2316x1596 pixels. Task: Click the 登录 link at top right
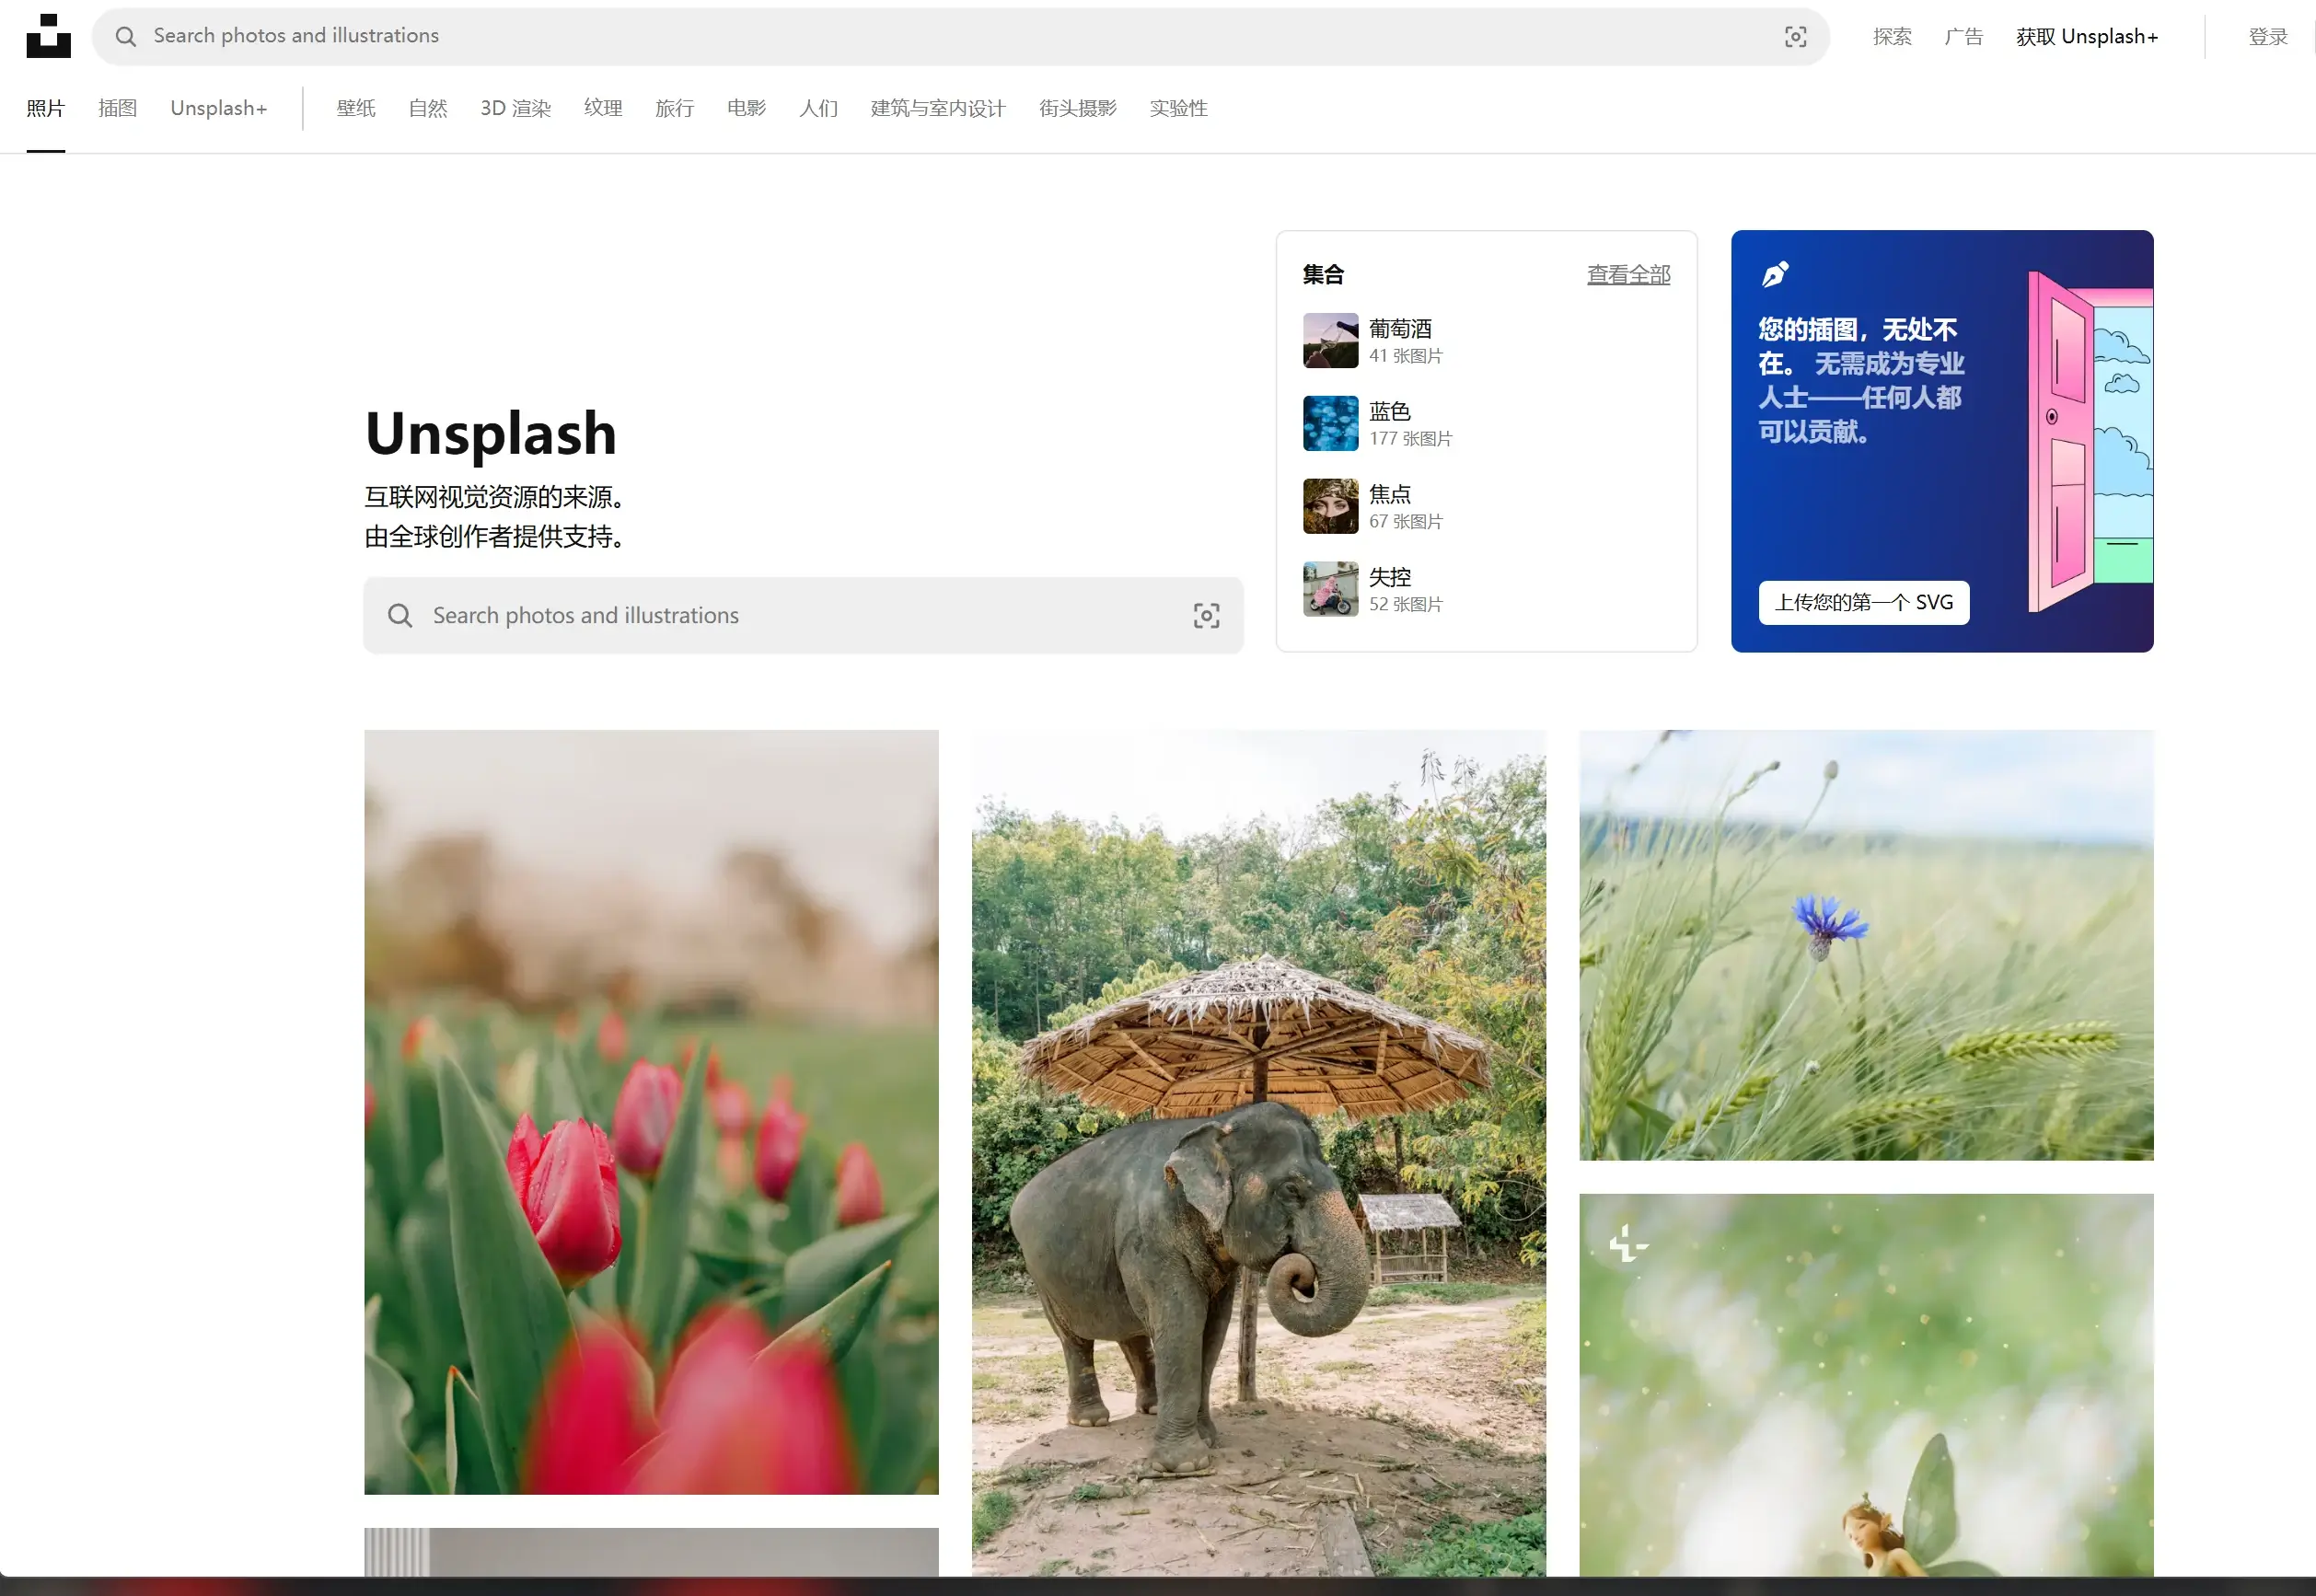pyautogui.click(x=2267, y=36)
